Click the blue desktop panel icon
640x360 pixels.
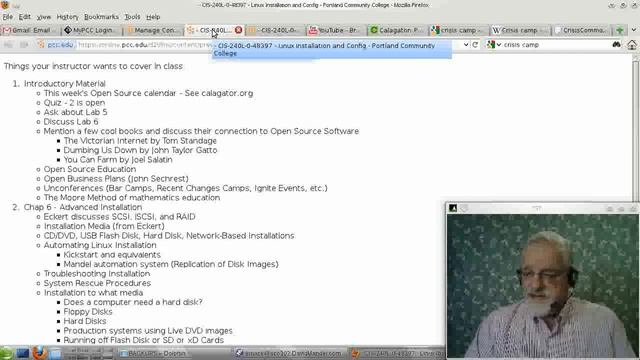click(x=23, y=353)
